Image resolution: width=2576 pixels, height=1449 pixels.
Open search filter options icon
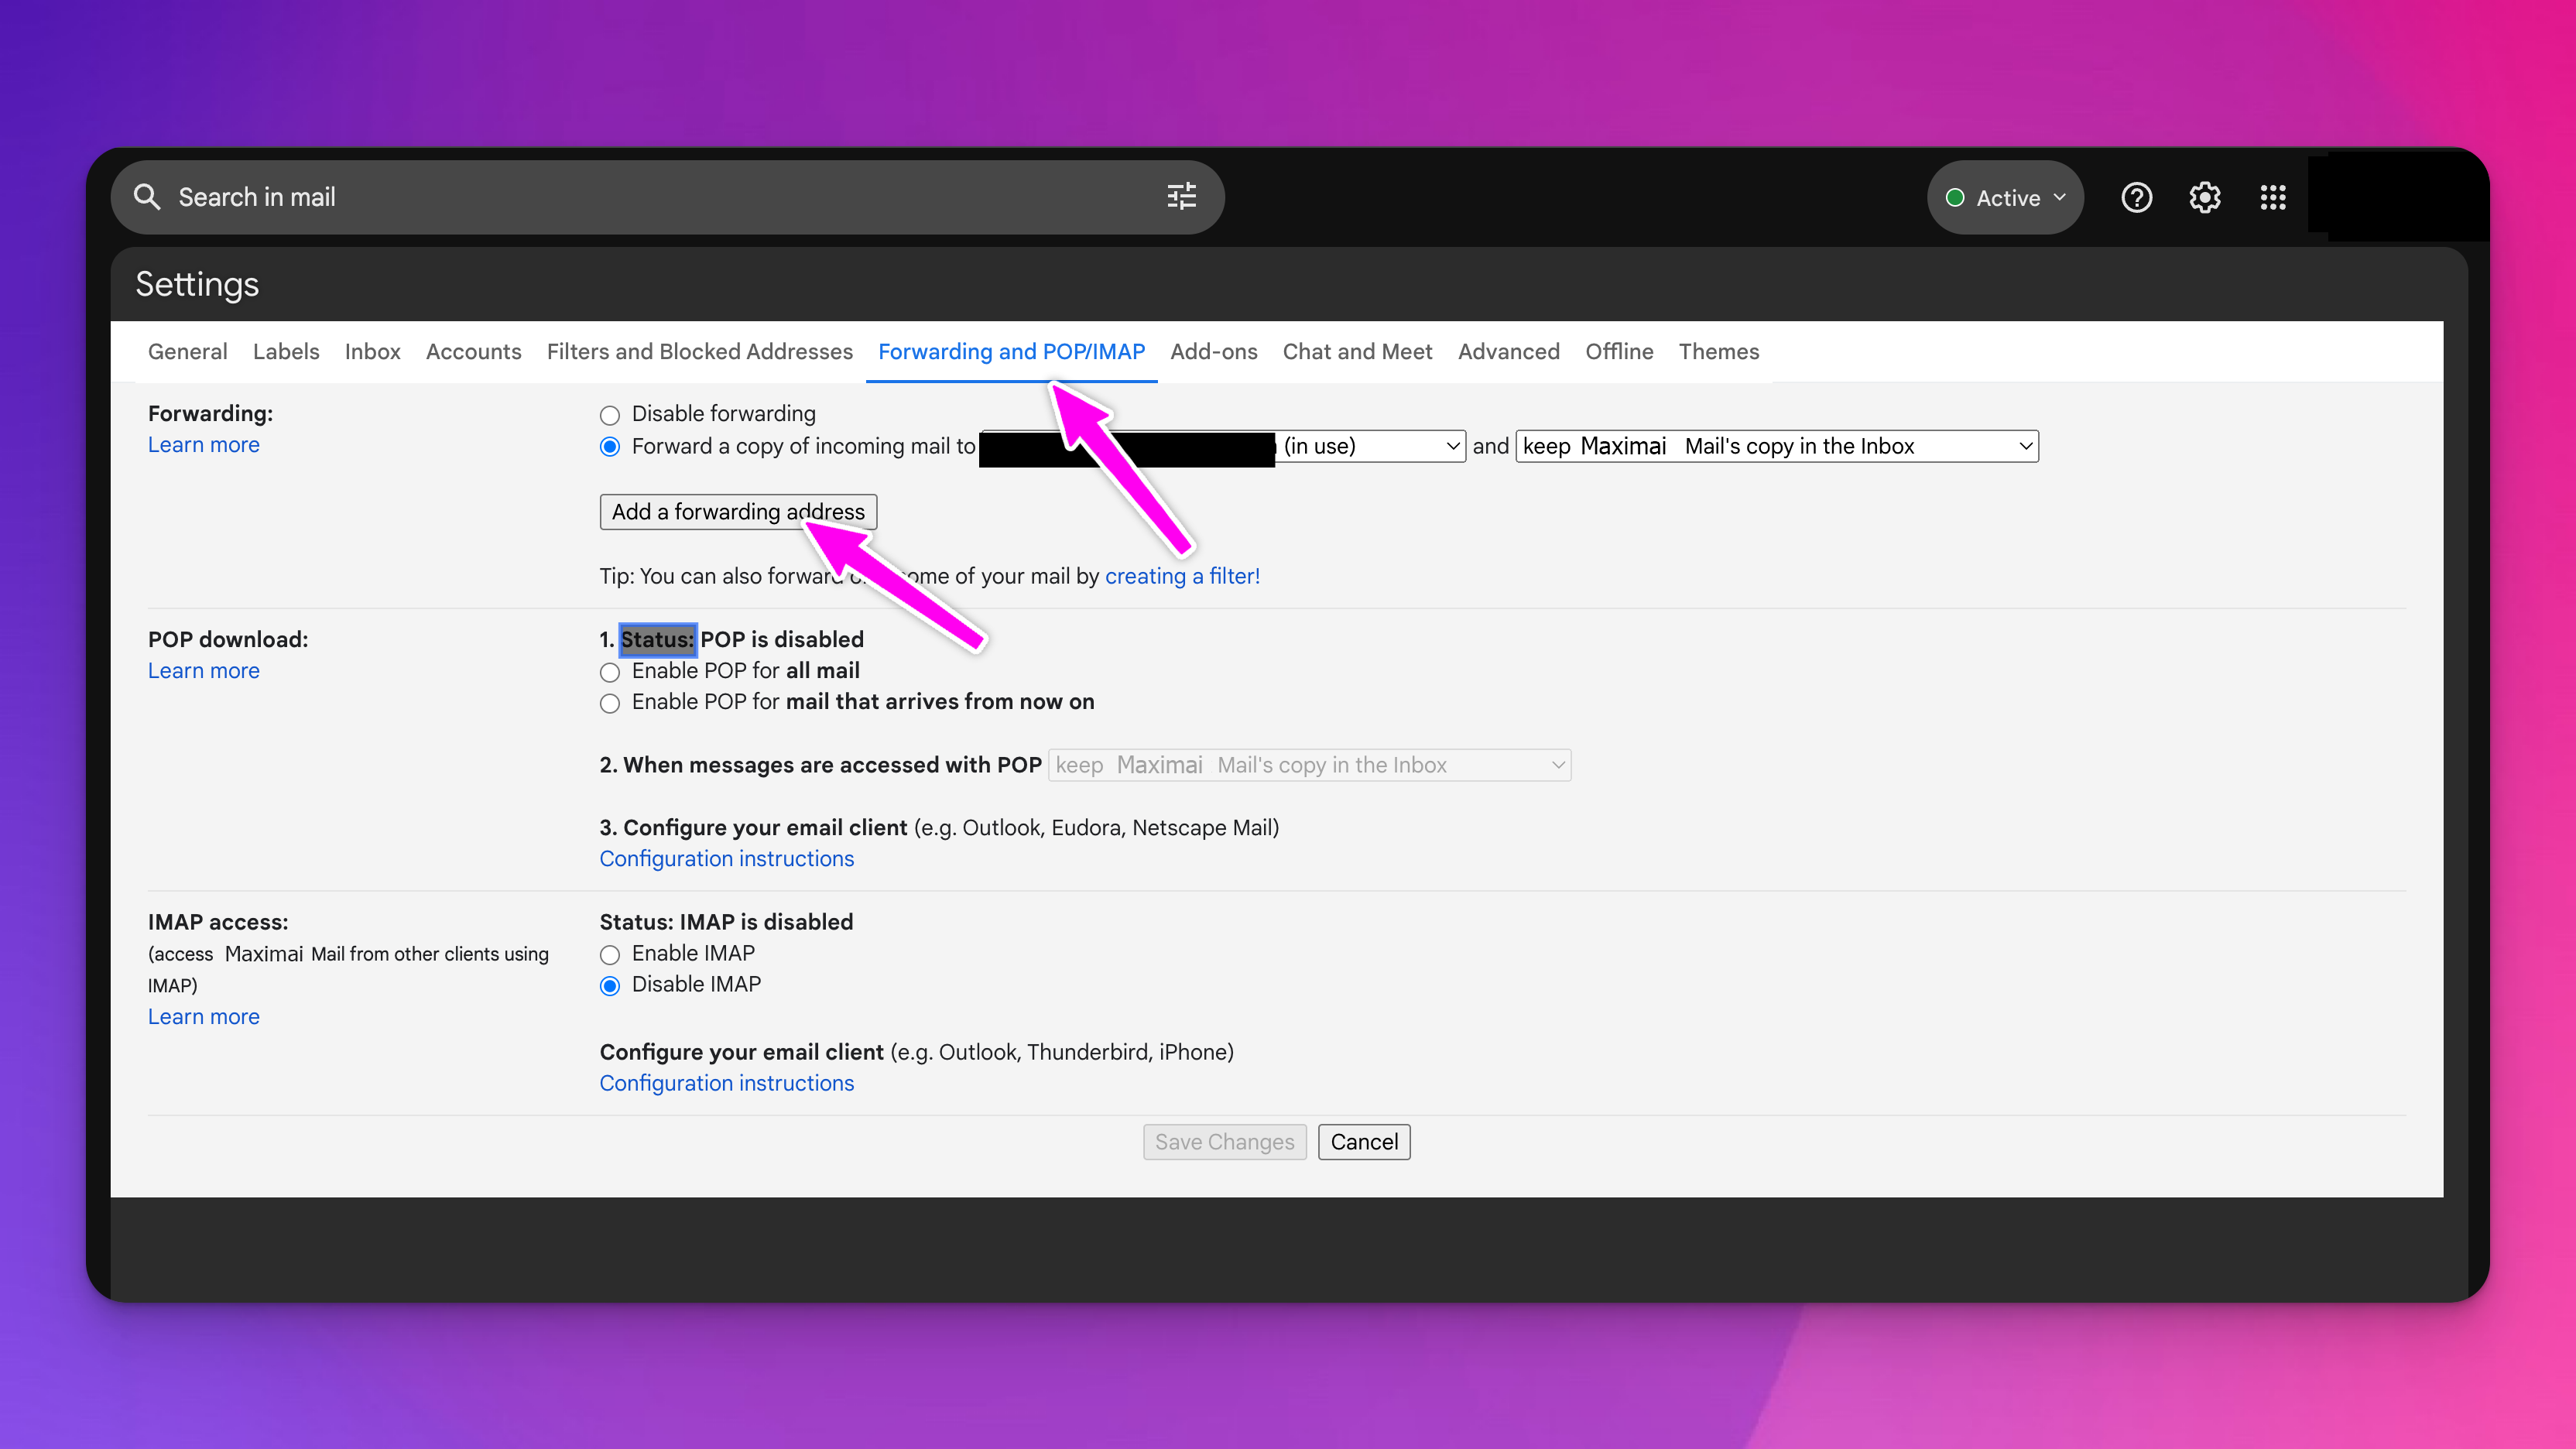pyautogui.click(x=1181, y=197)
